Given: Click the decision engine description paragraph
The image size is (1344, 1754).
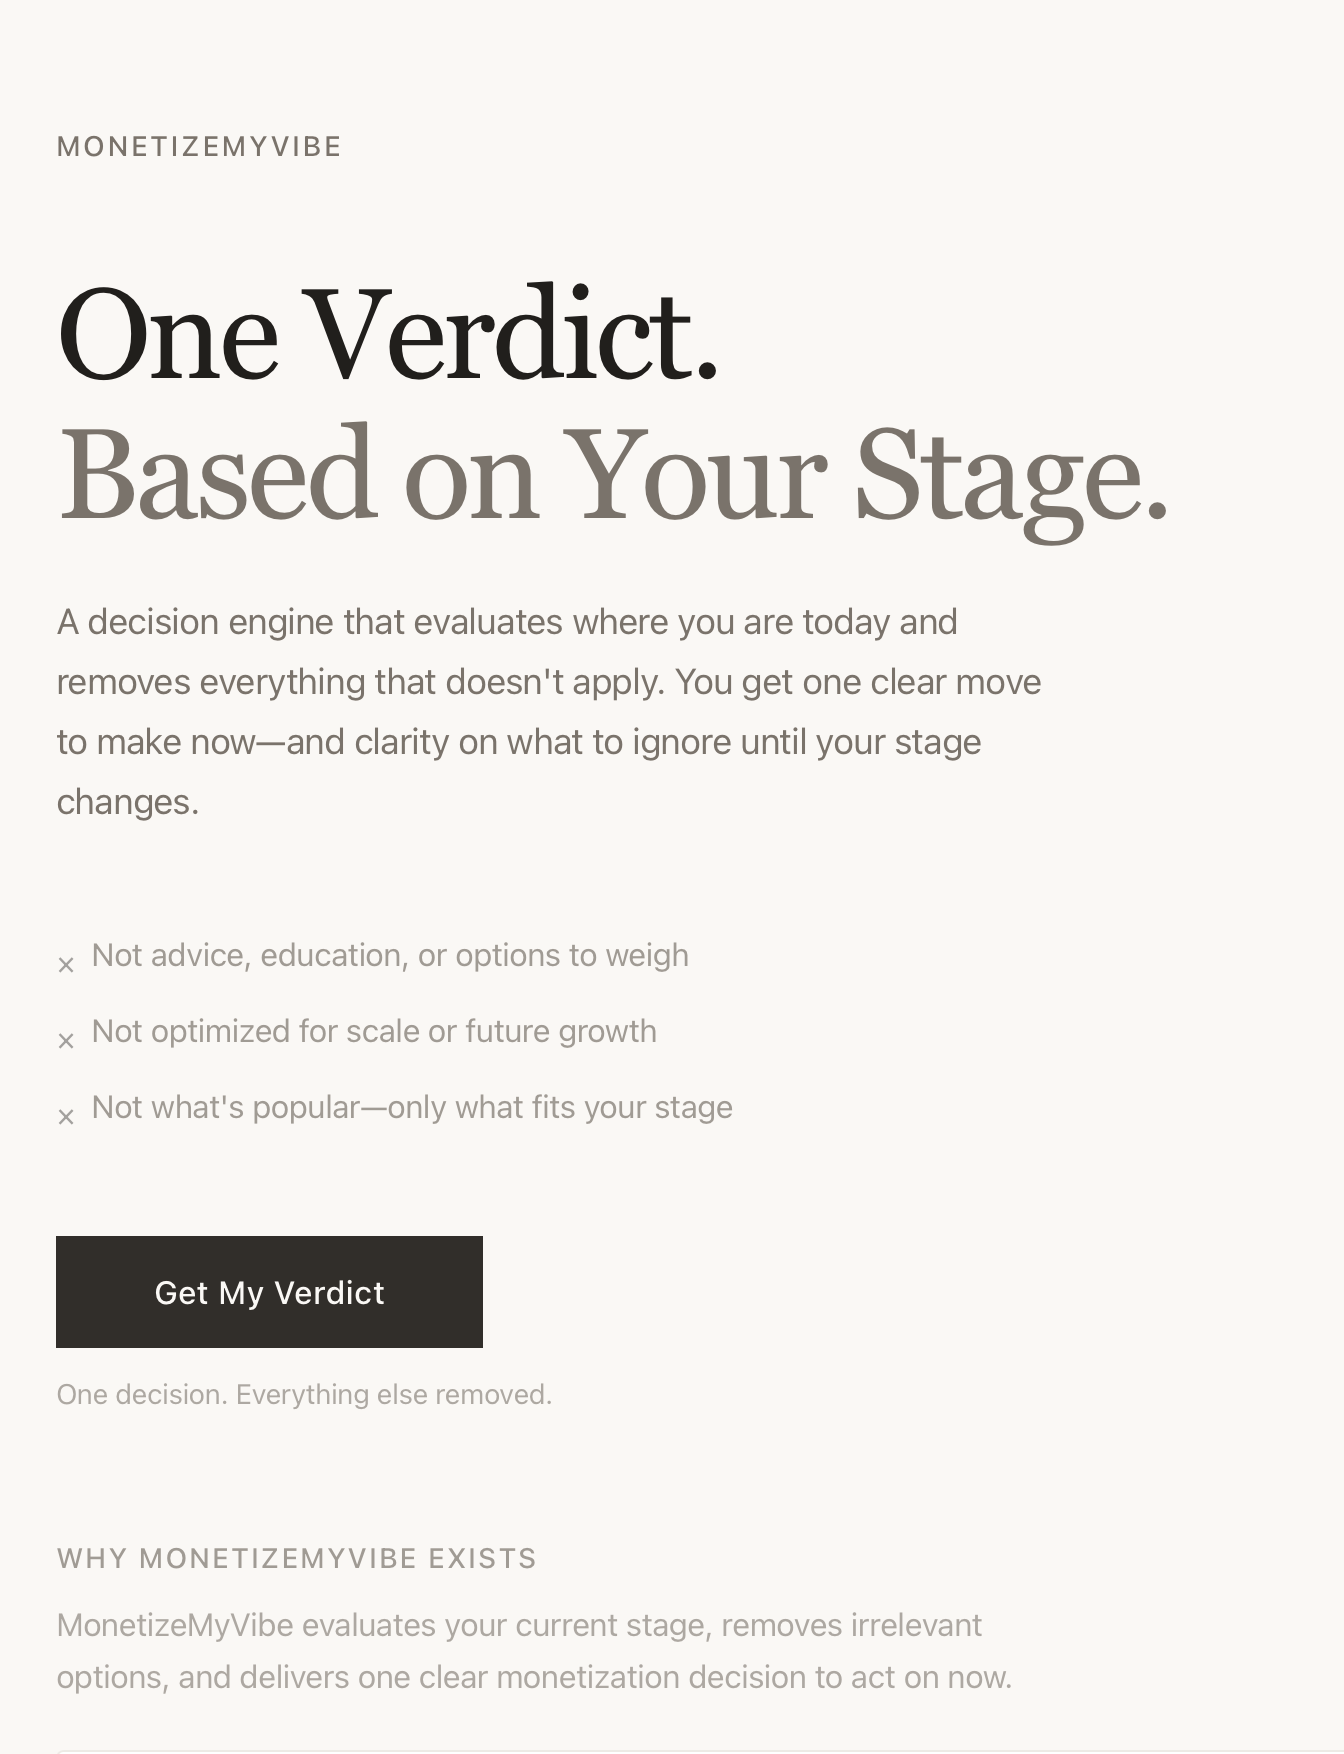Looking at the screenshot, I should [550, 710].
